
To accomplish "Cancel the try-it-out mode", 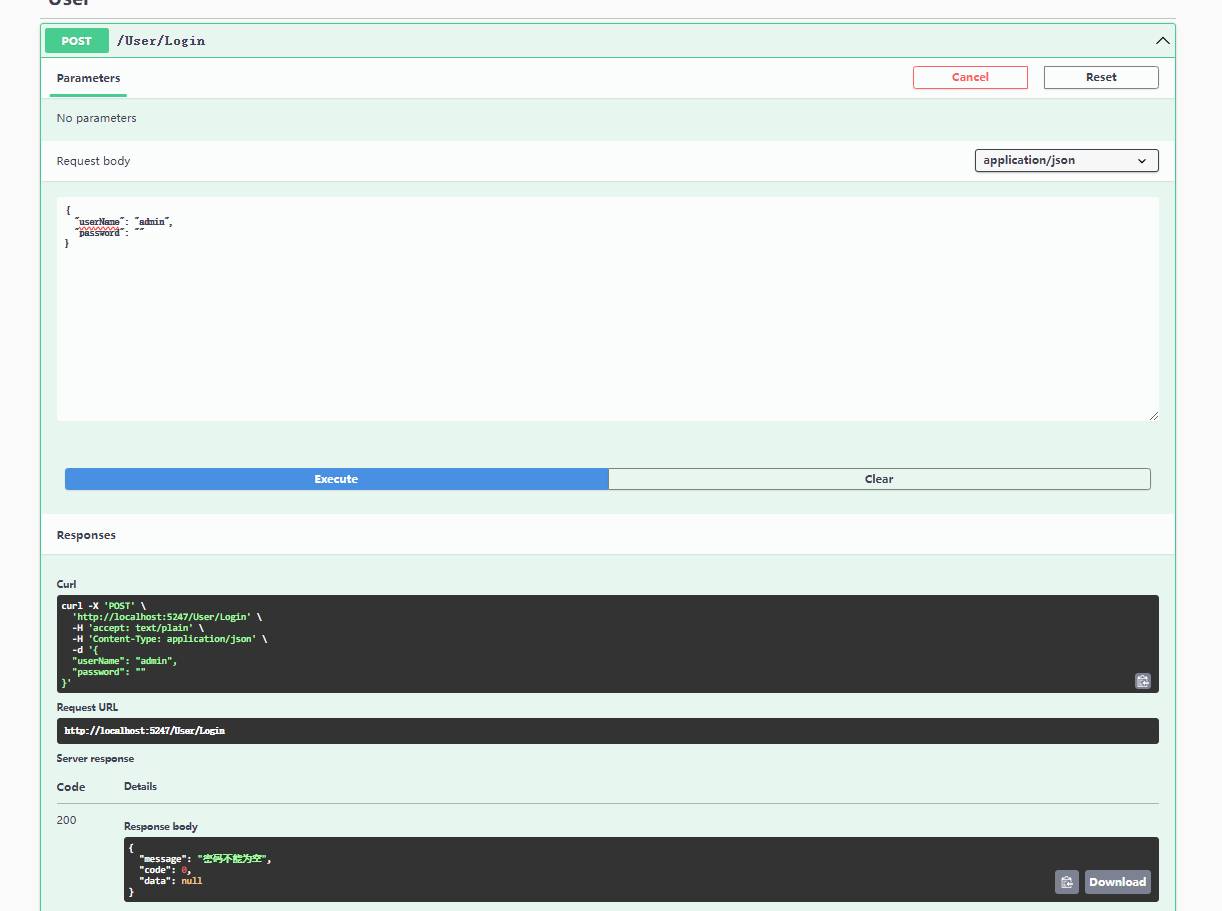I will pos(970,77).
